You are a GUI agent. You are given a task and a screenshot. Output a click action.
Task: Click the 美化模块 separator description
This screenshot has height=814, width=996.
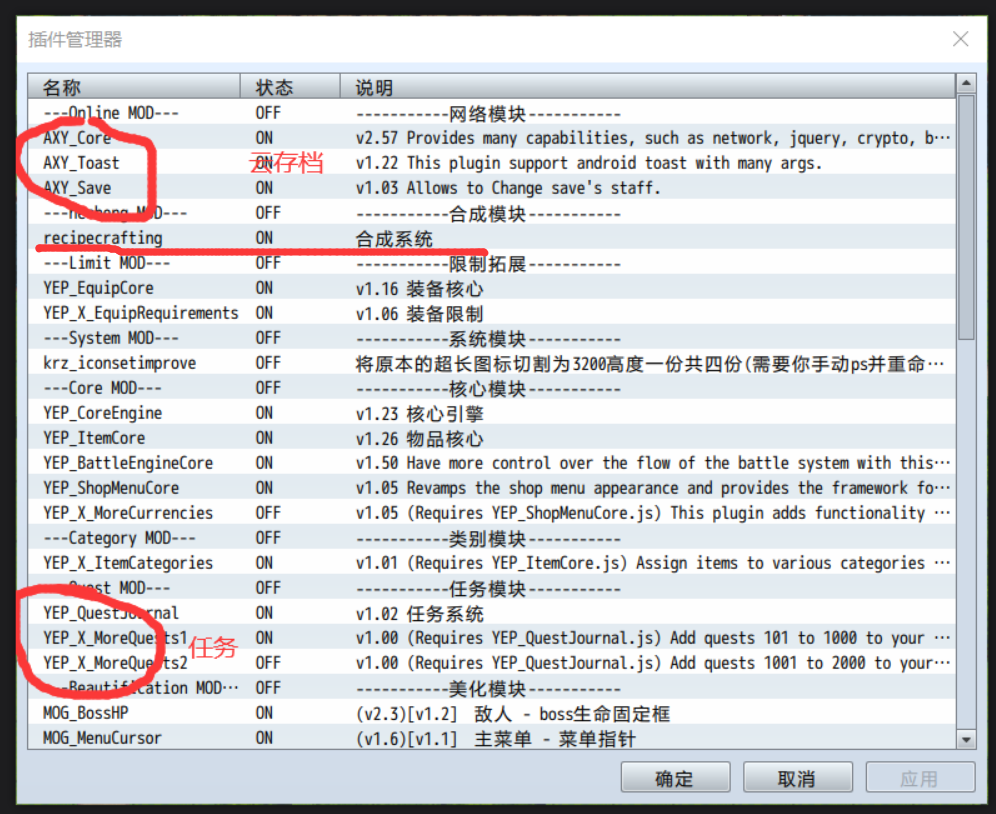(488, 689)
